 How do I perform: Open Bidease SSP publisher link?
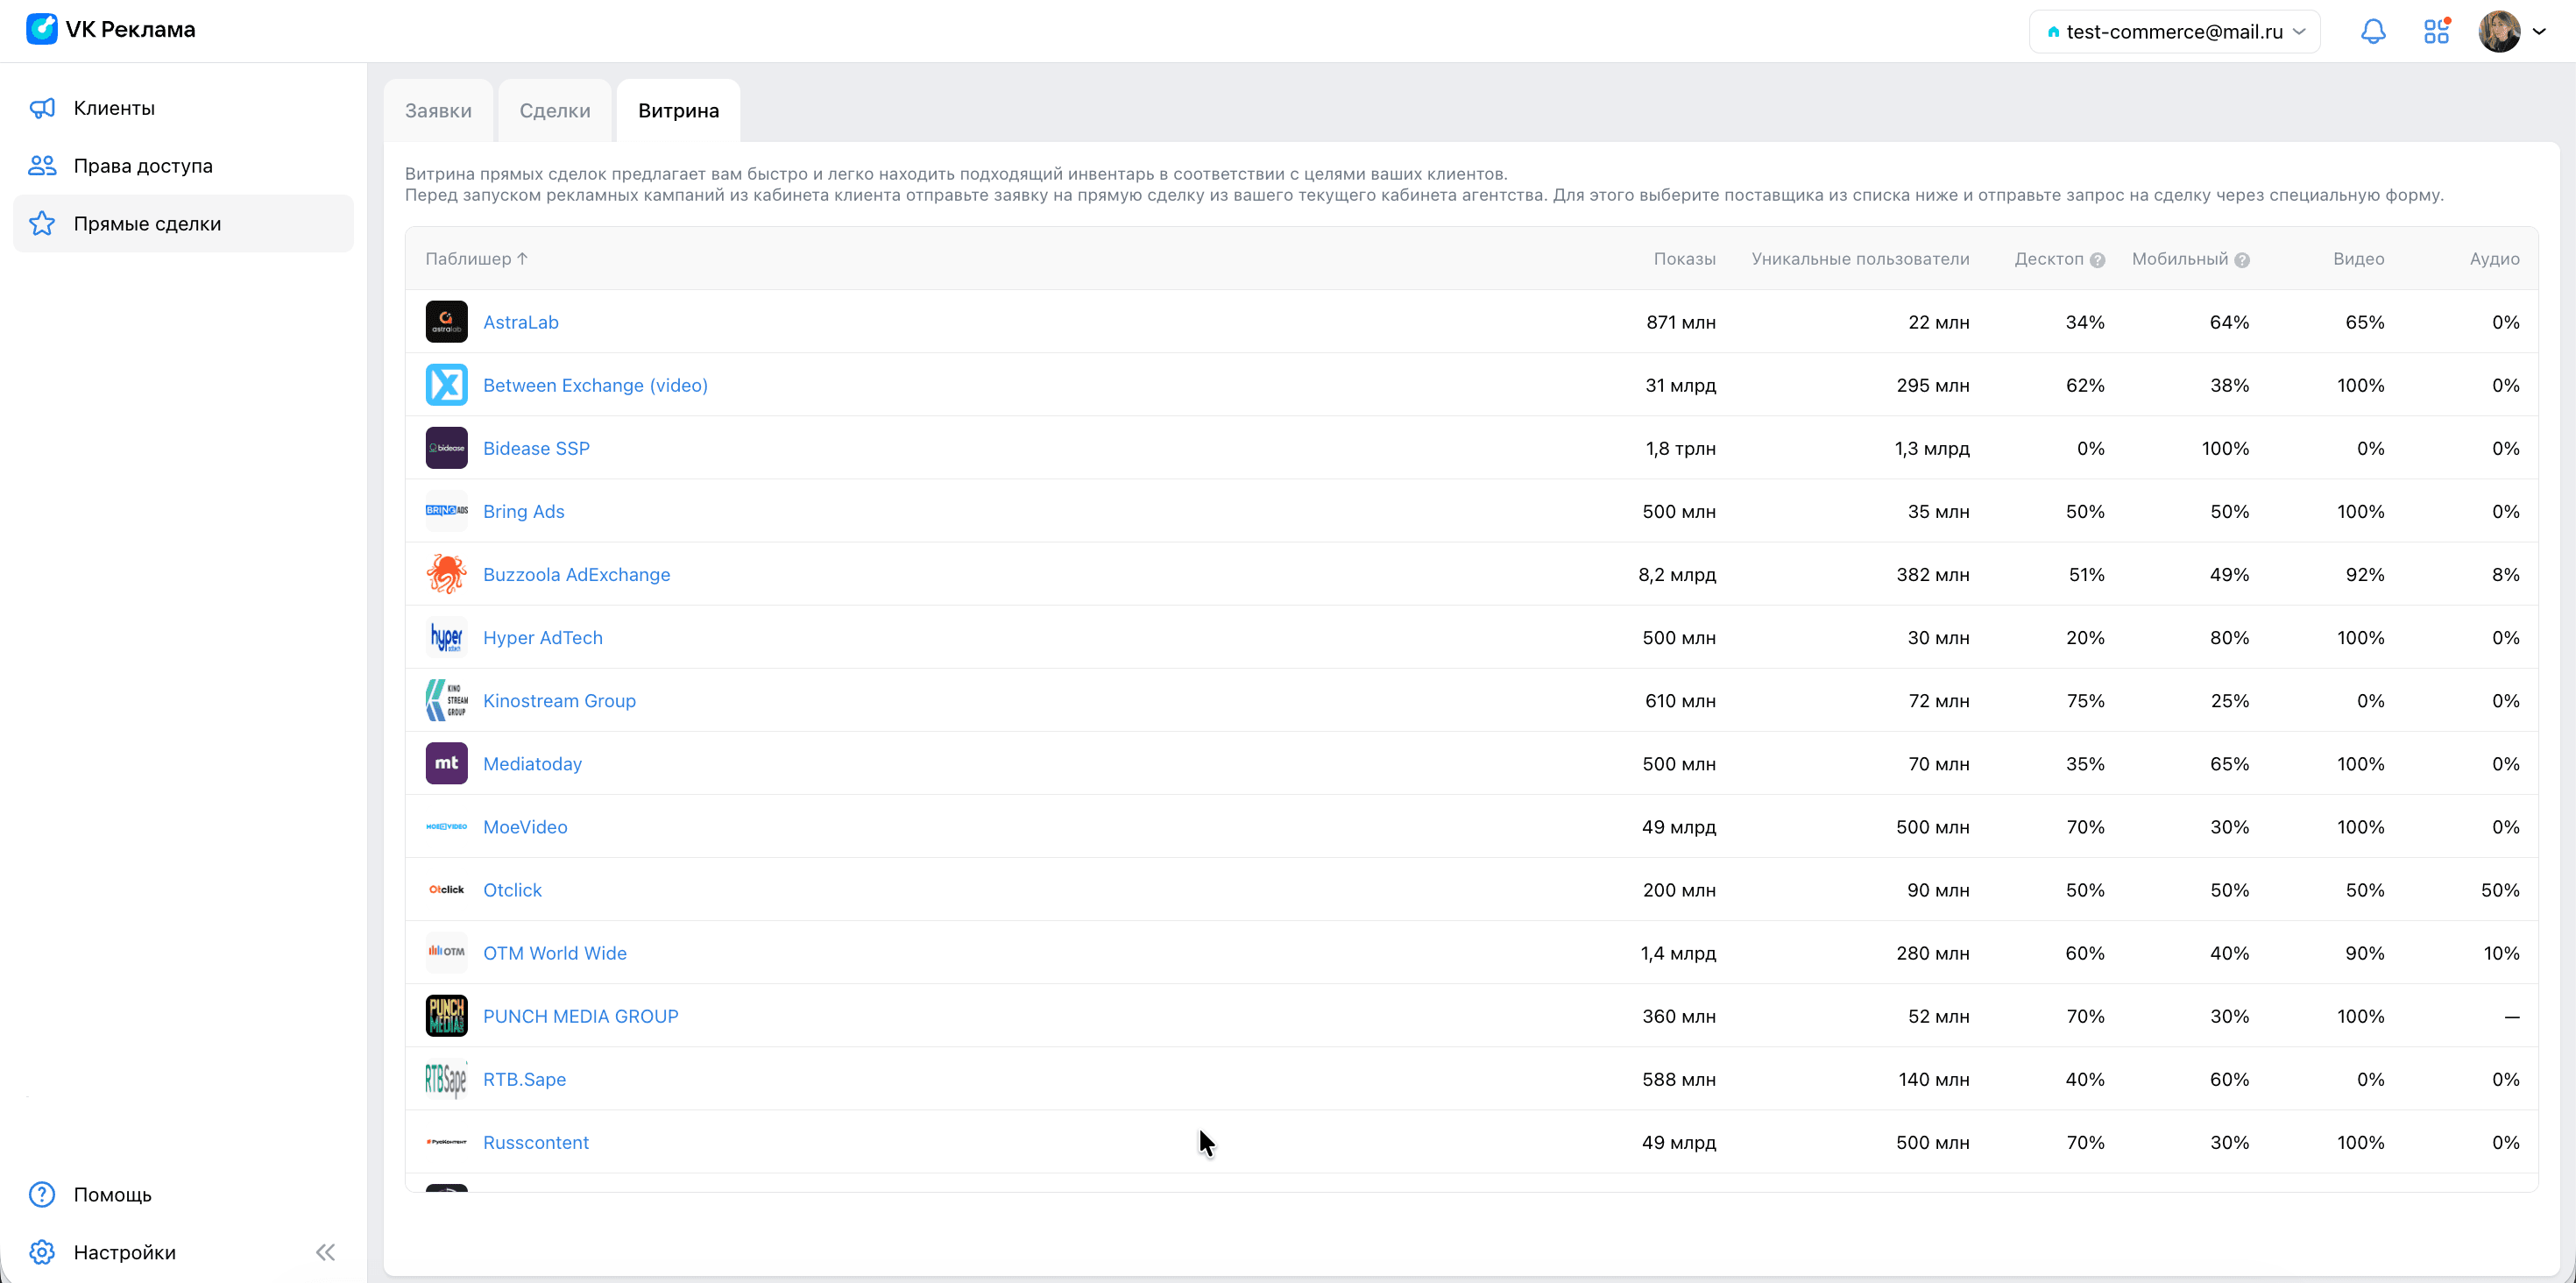[x=536, y=448]
